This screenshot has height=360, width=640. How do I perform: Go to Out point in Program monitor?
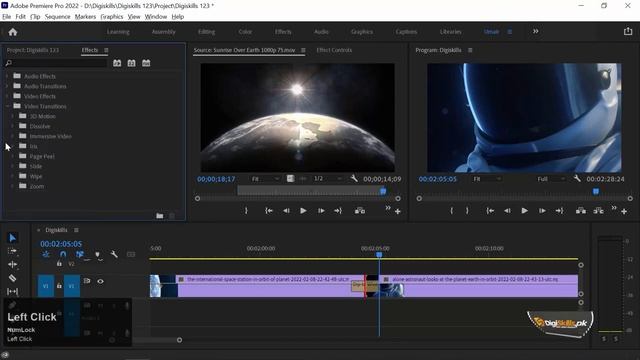click(x=559, y=211)
